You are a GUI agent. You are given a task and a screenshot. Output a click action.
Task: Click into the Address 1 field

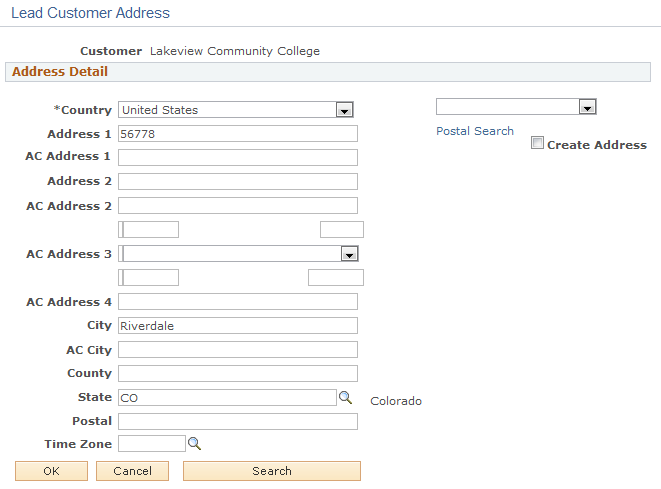(237, 134)
